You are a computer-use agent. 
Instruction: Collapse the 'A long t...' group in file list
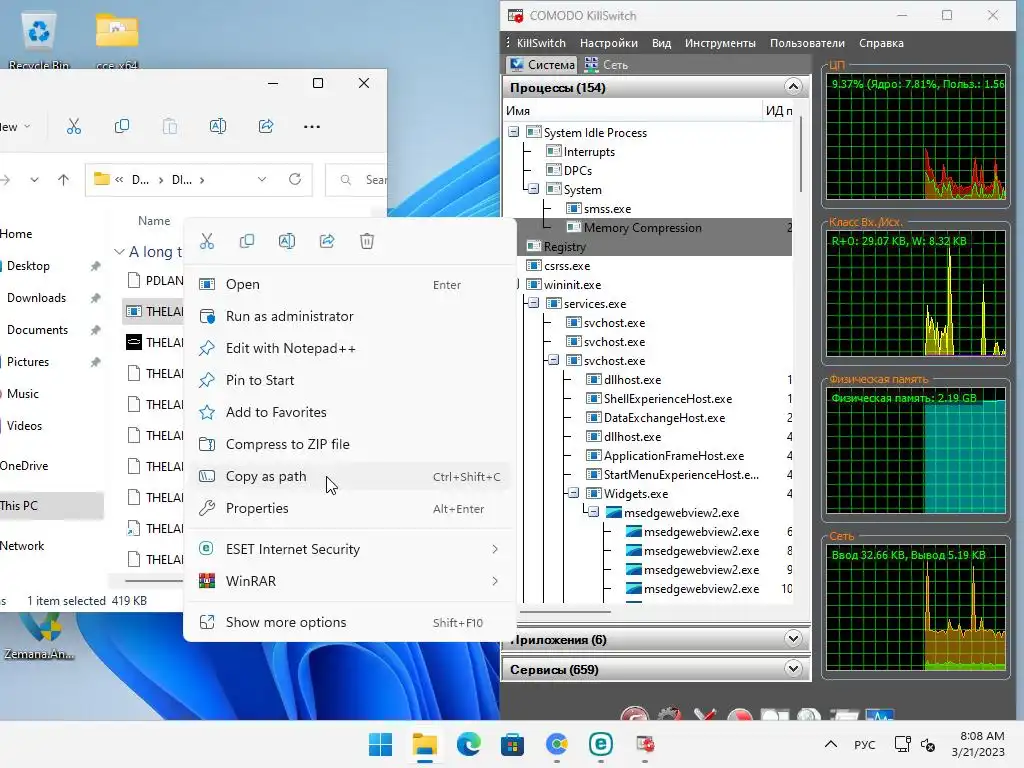coord(119,251)
